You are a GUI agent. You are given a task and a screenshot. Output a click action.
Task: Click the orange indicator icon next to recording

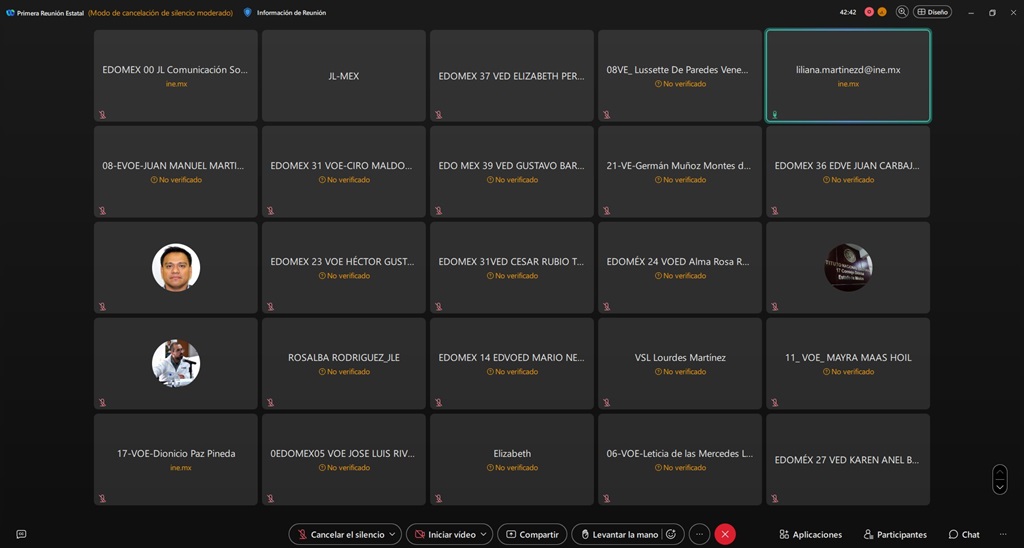point(882,12)
